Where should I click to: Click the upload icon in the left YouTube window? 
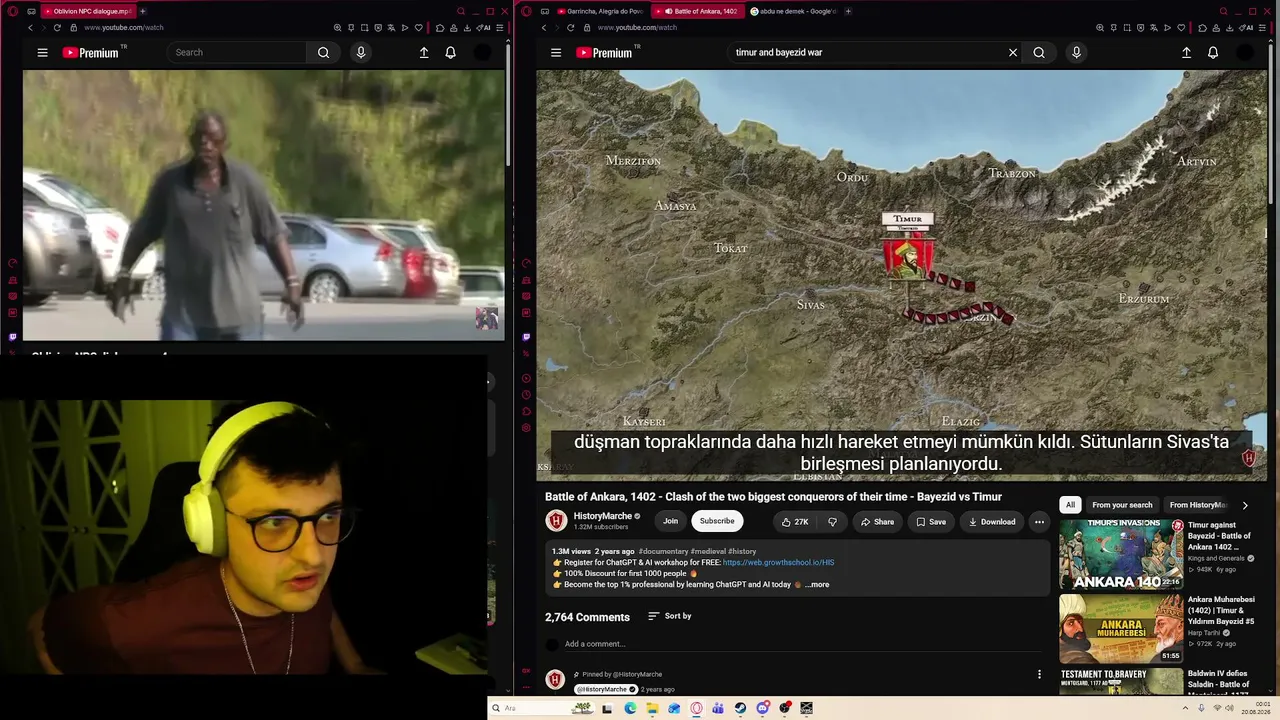click(424, 53)
